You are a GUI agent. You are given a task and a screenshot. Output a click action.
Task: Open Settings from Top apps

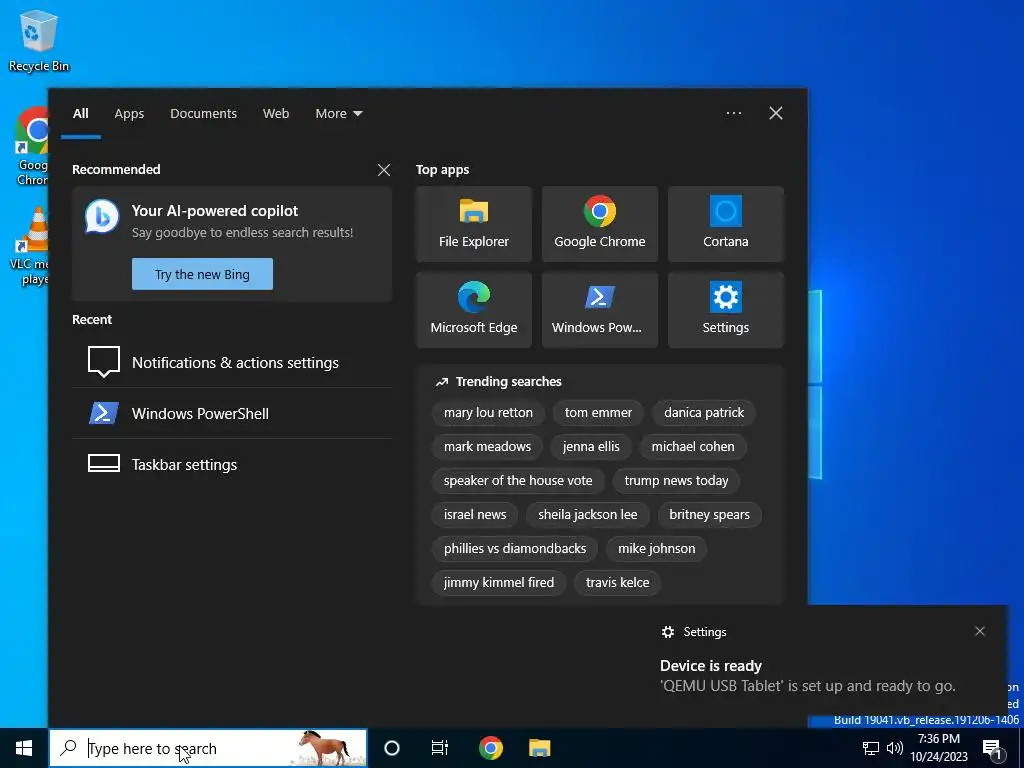(x=726, y=310)
